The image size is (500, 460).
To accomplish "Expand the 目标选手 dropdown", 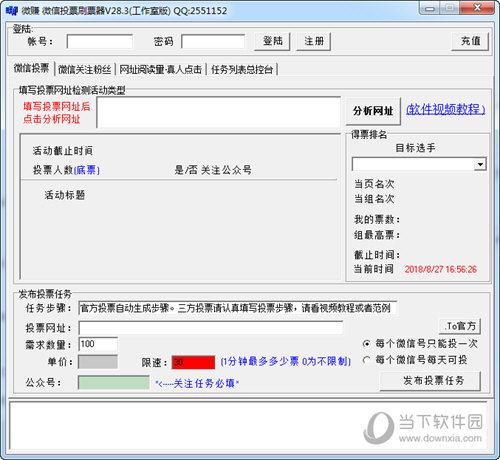I will click(480, 164).
